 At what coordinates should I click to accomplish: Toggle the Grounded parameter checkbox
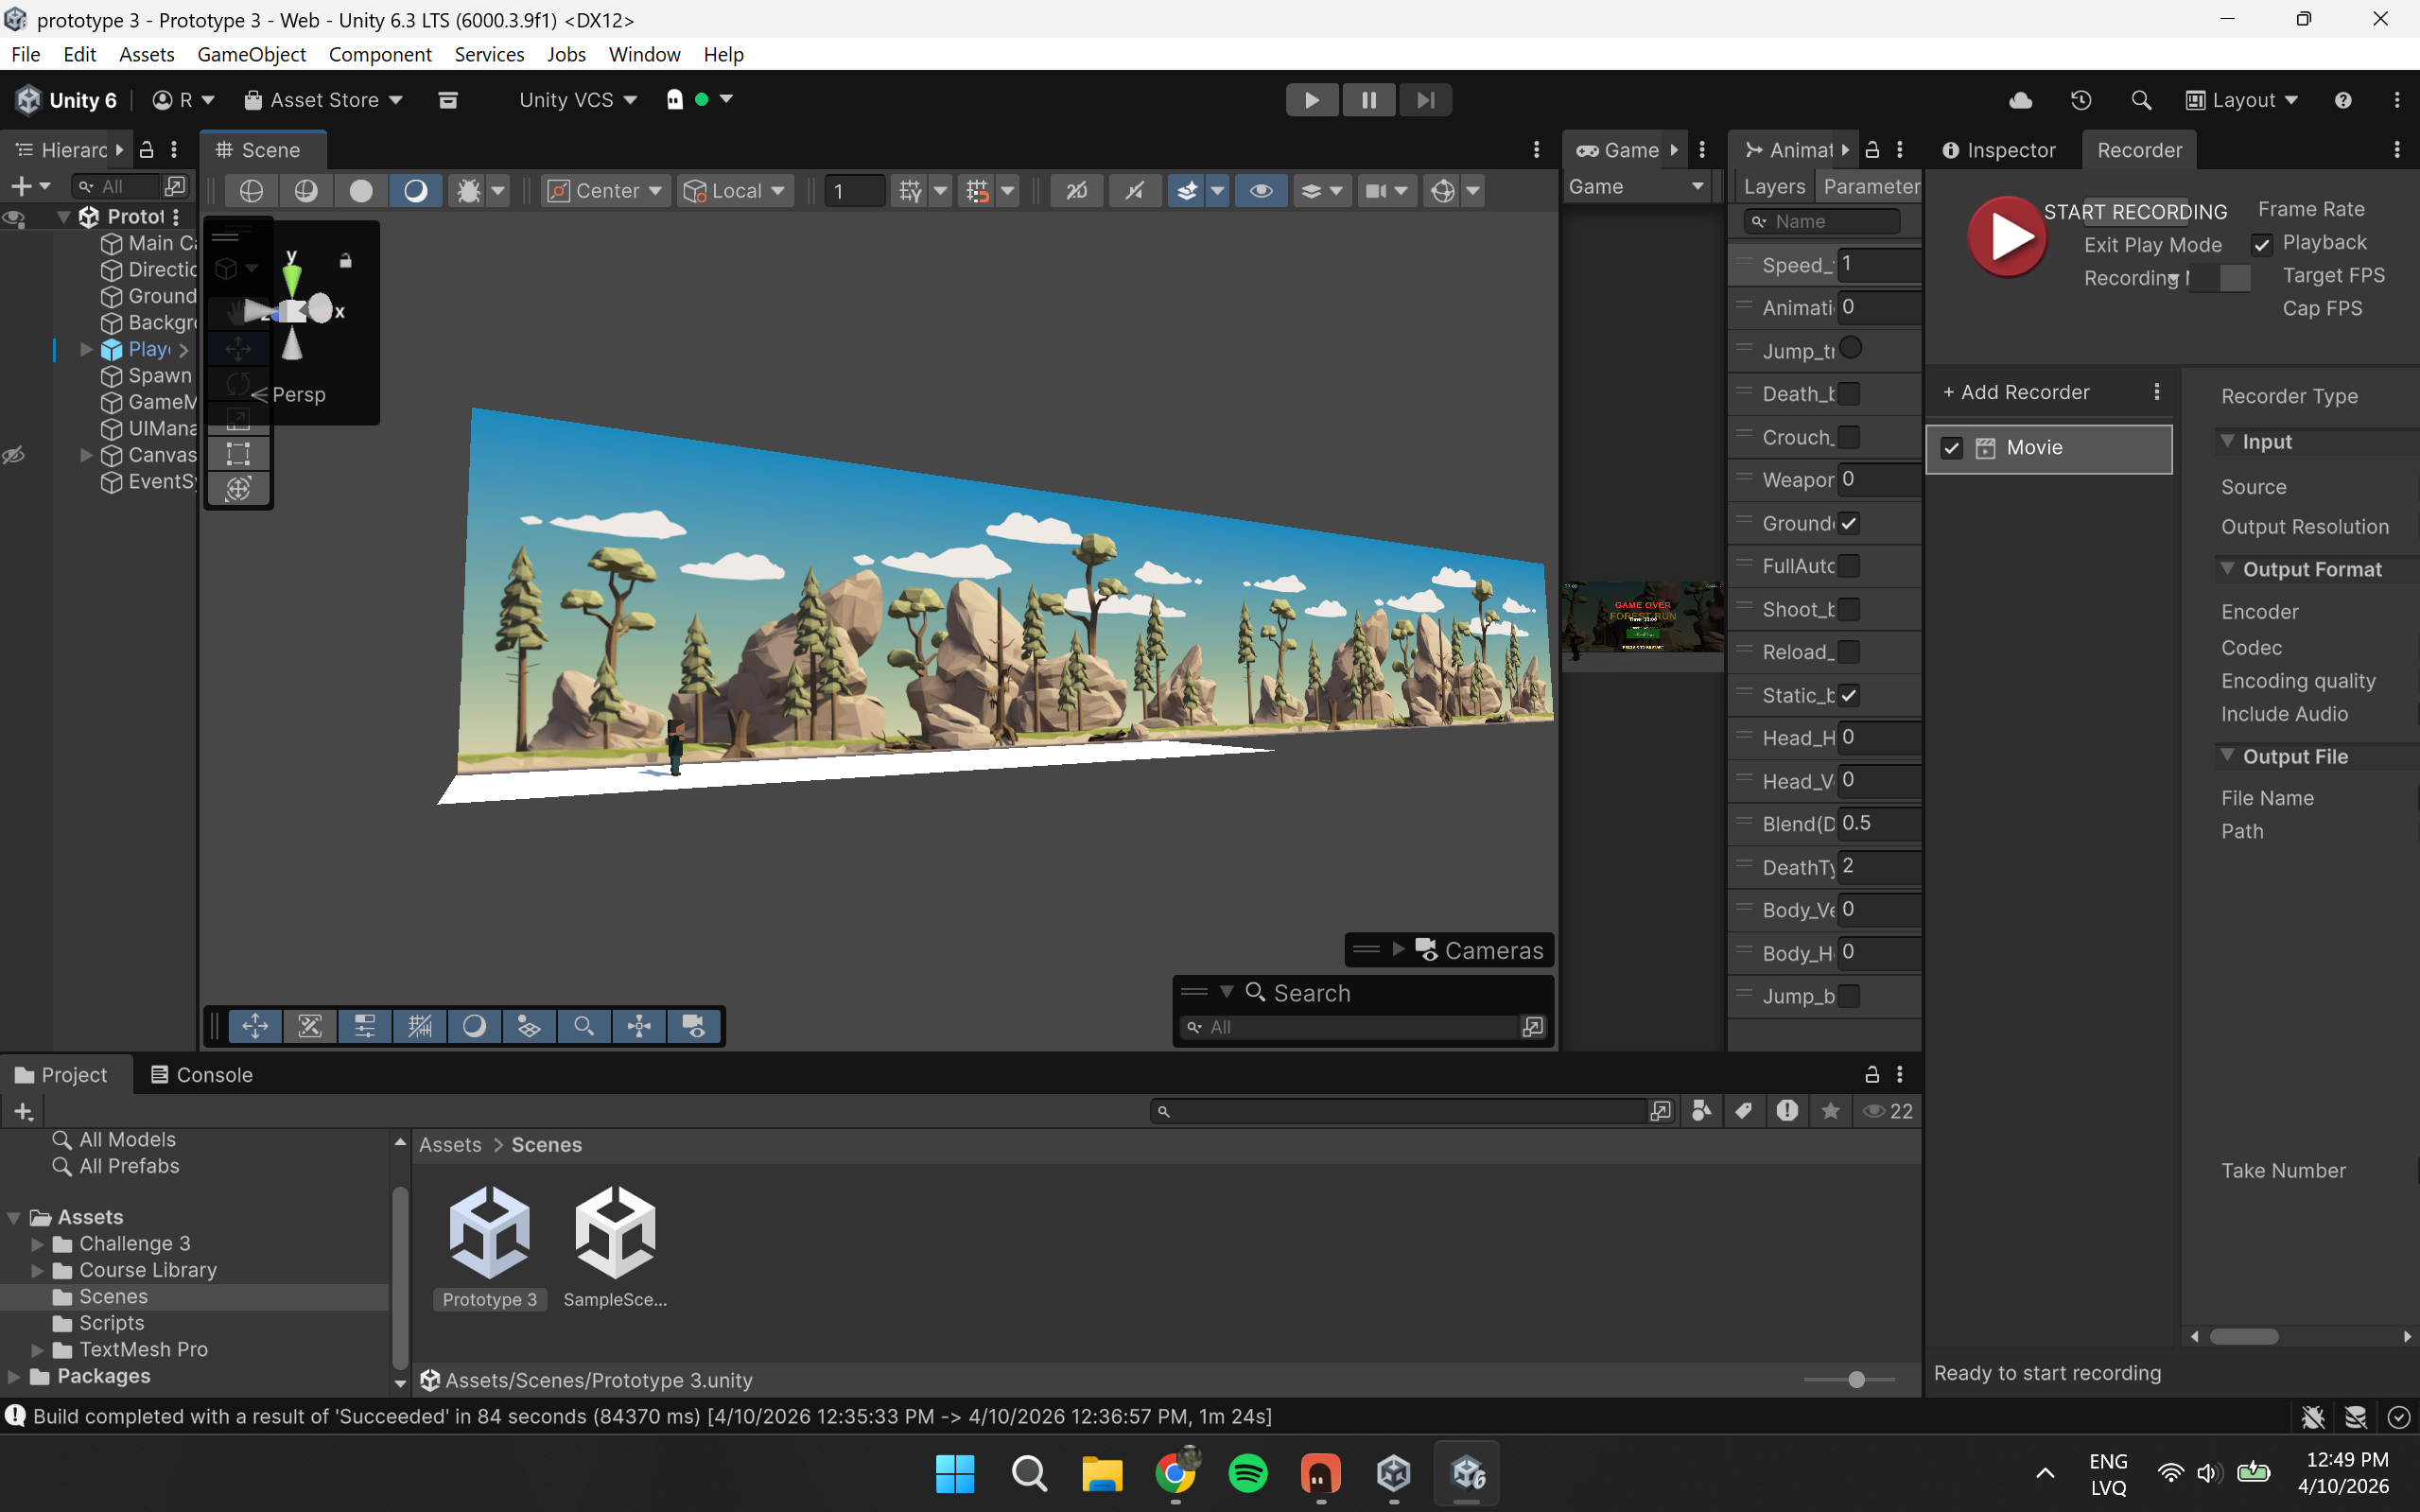coord(1849,523)
